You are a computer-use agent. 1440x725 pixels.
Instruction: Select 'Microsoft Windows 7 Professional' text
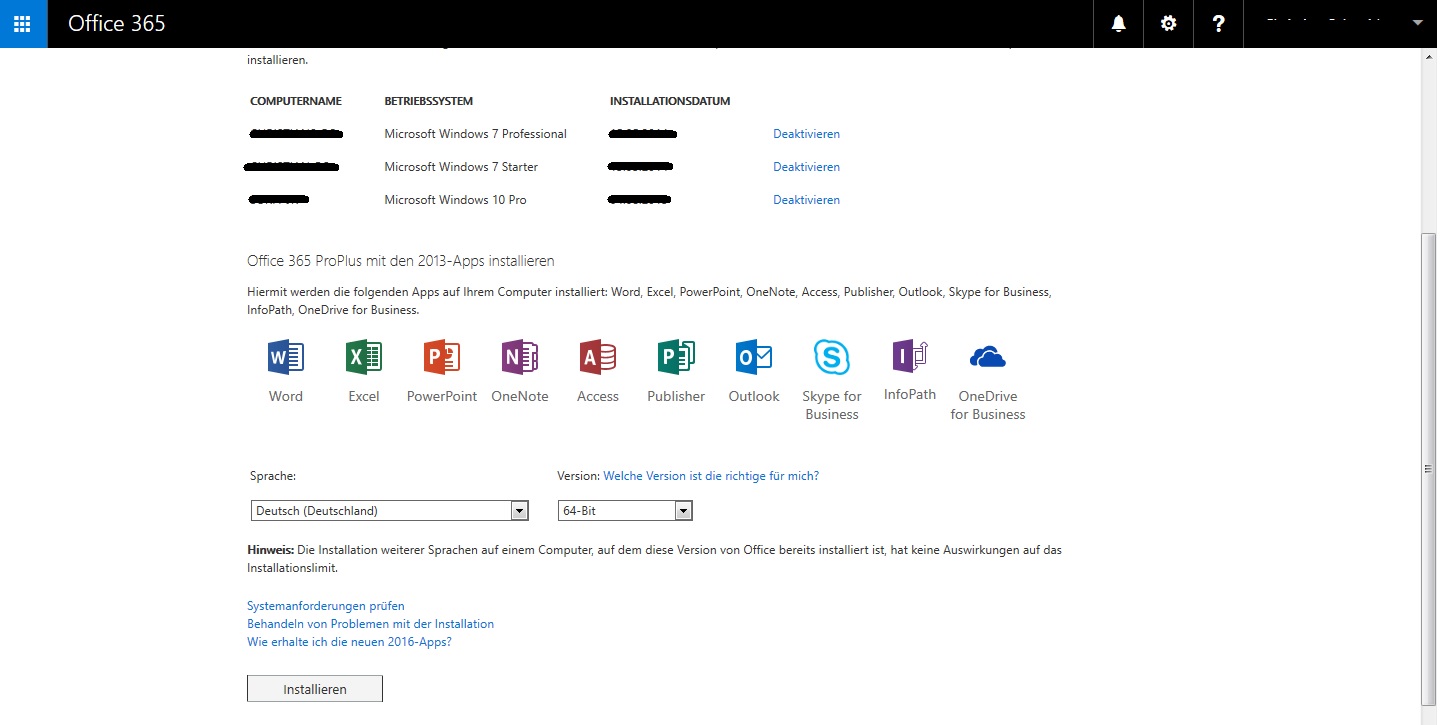(x=475, y=134)
